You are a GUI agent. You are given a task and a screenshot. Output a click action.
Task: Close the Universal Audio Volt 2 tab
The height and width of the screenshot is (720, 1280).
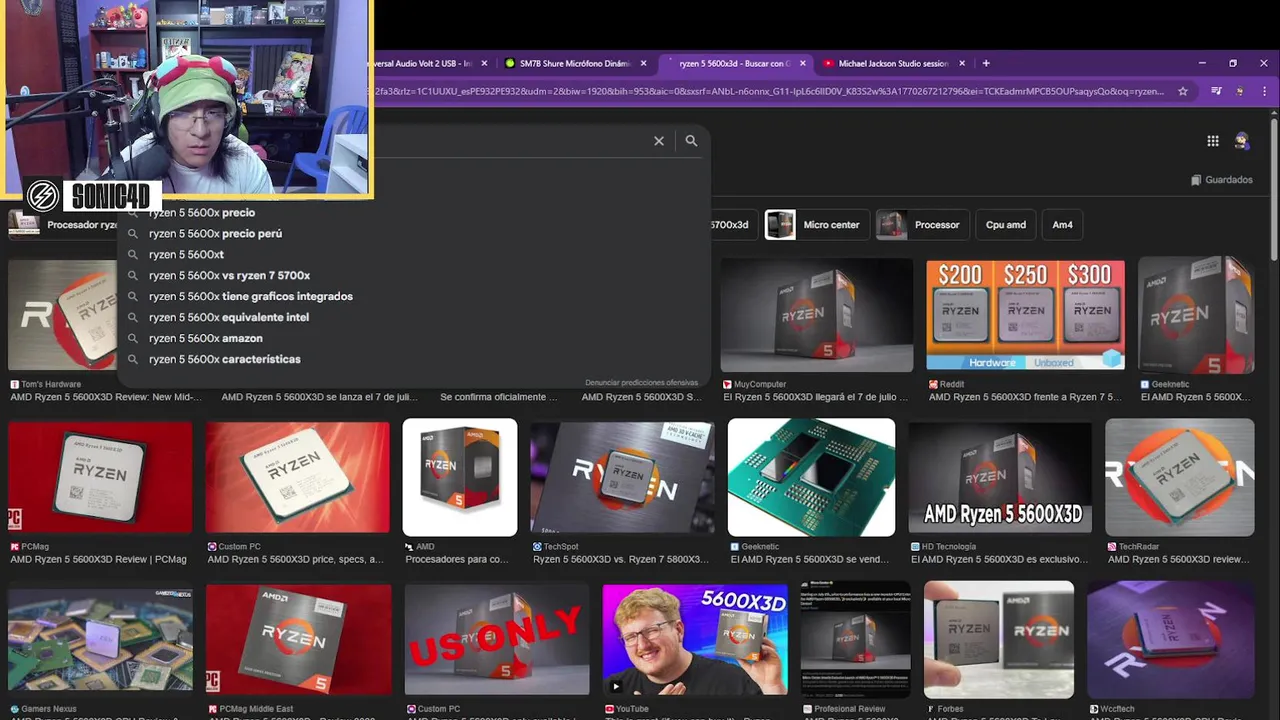[x=485, y=63]
